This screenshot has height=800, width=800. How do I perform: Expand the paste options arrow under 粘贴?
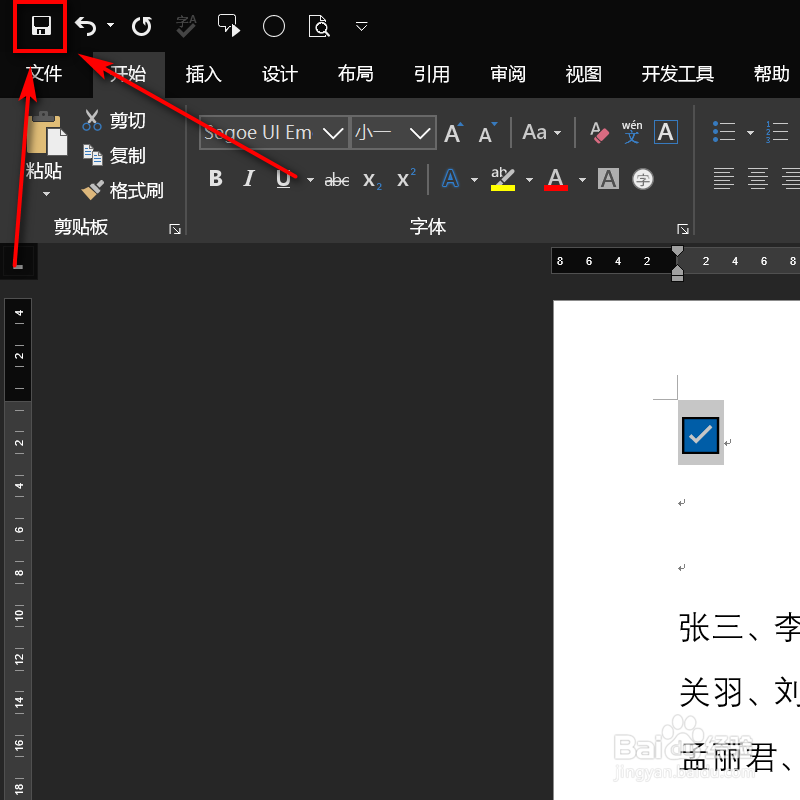click(46, 194)
